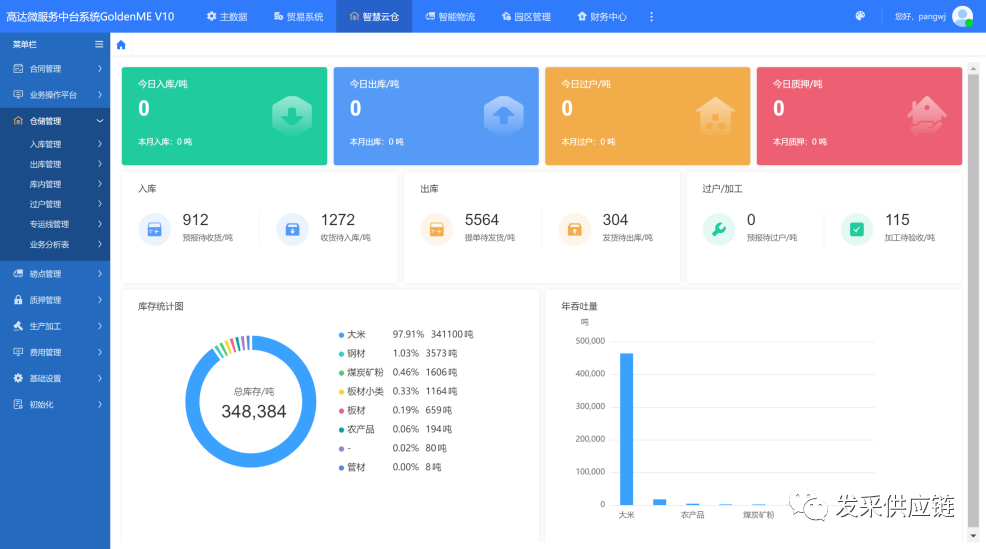Click the 磅点管理 sidebar icon
Viewport: 986px width, 549px height.
tap(18, 274)
